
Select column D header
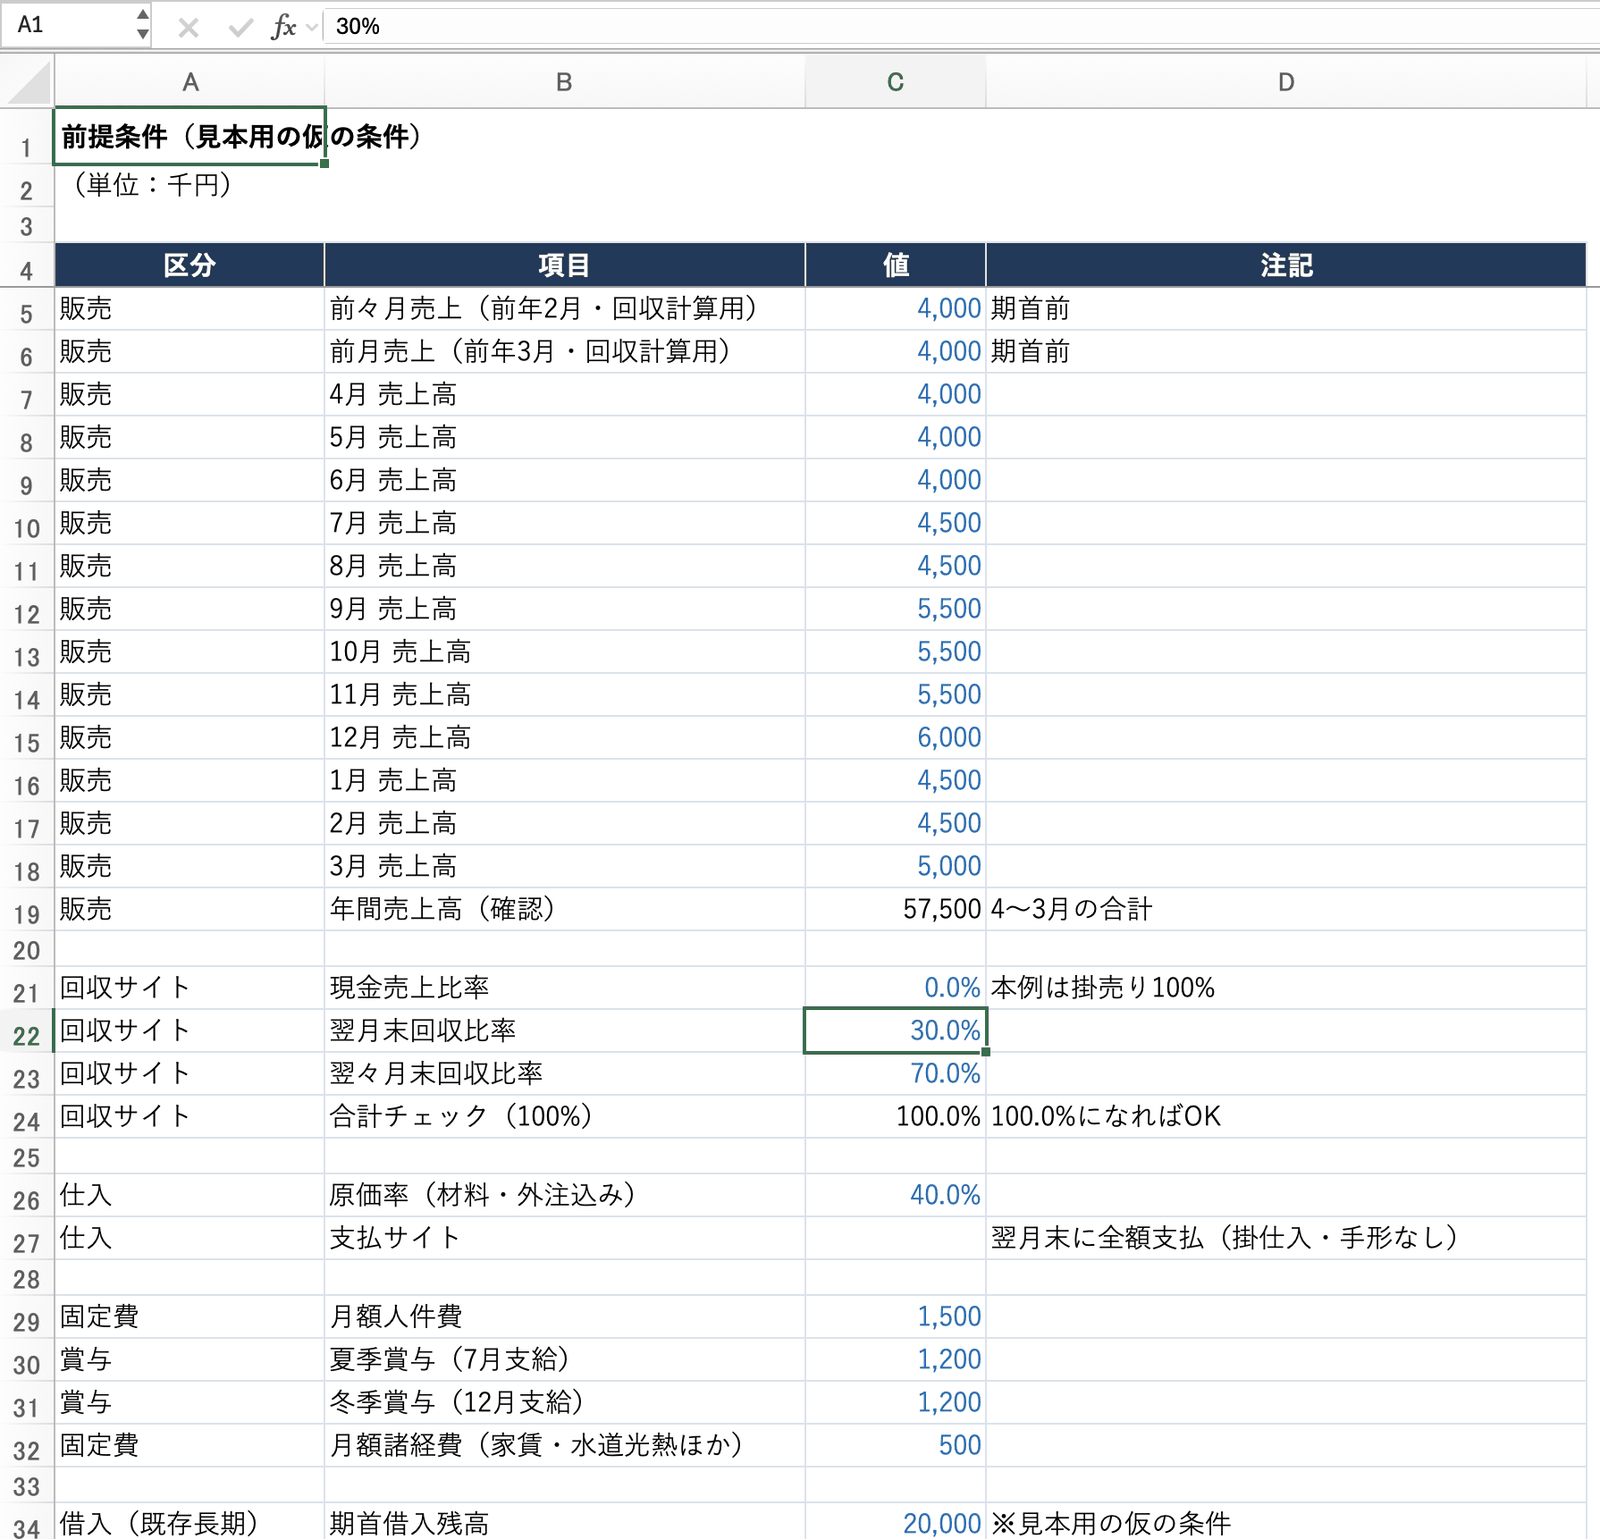pos(1286,82)
